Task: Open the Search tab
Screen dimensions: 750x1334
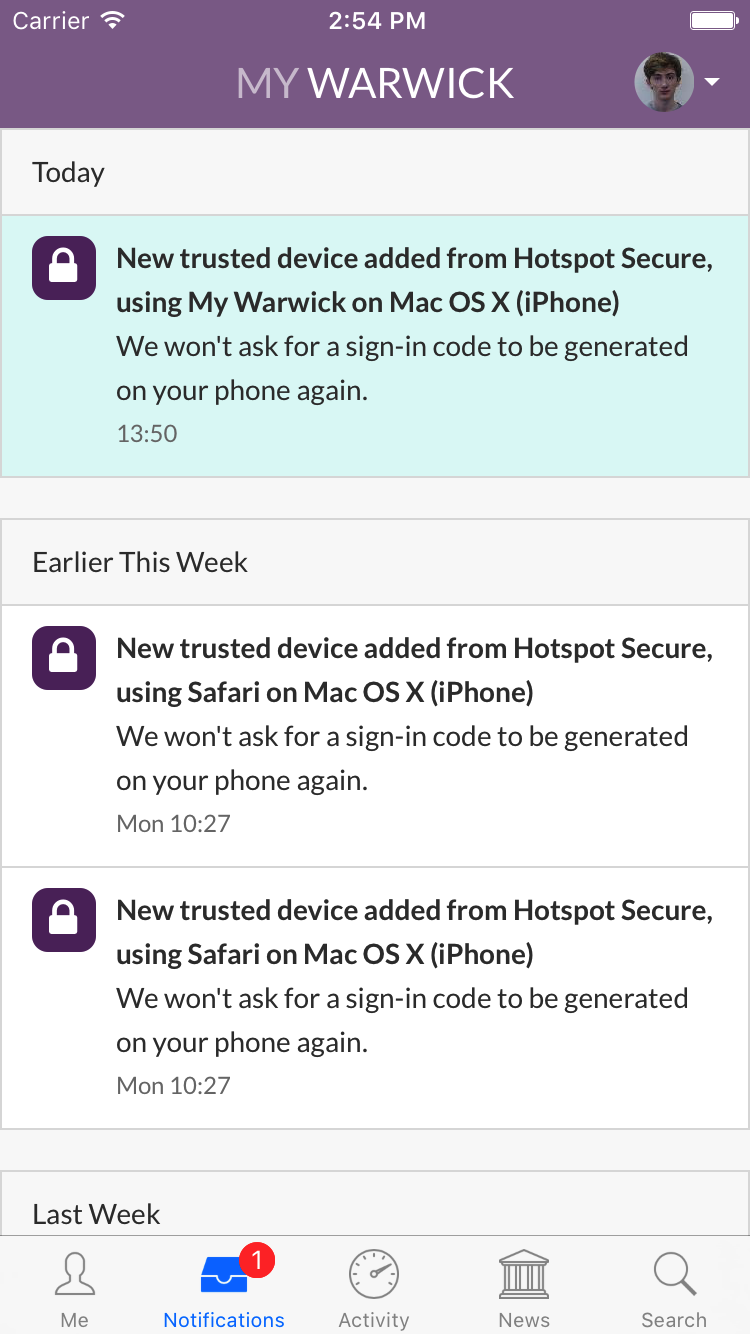Action: coord(674,1288)
